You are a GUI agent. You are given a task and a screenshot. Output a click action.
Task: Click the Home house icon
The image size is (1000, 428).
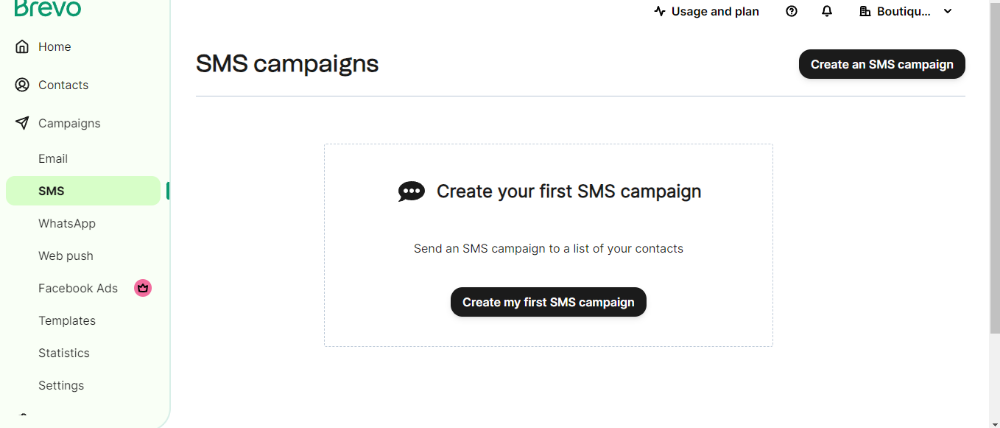click(22, 47)
